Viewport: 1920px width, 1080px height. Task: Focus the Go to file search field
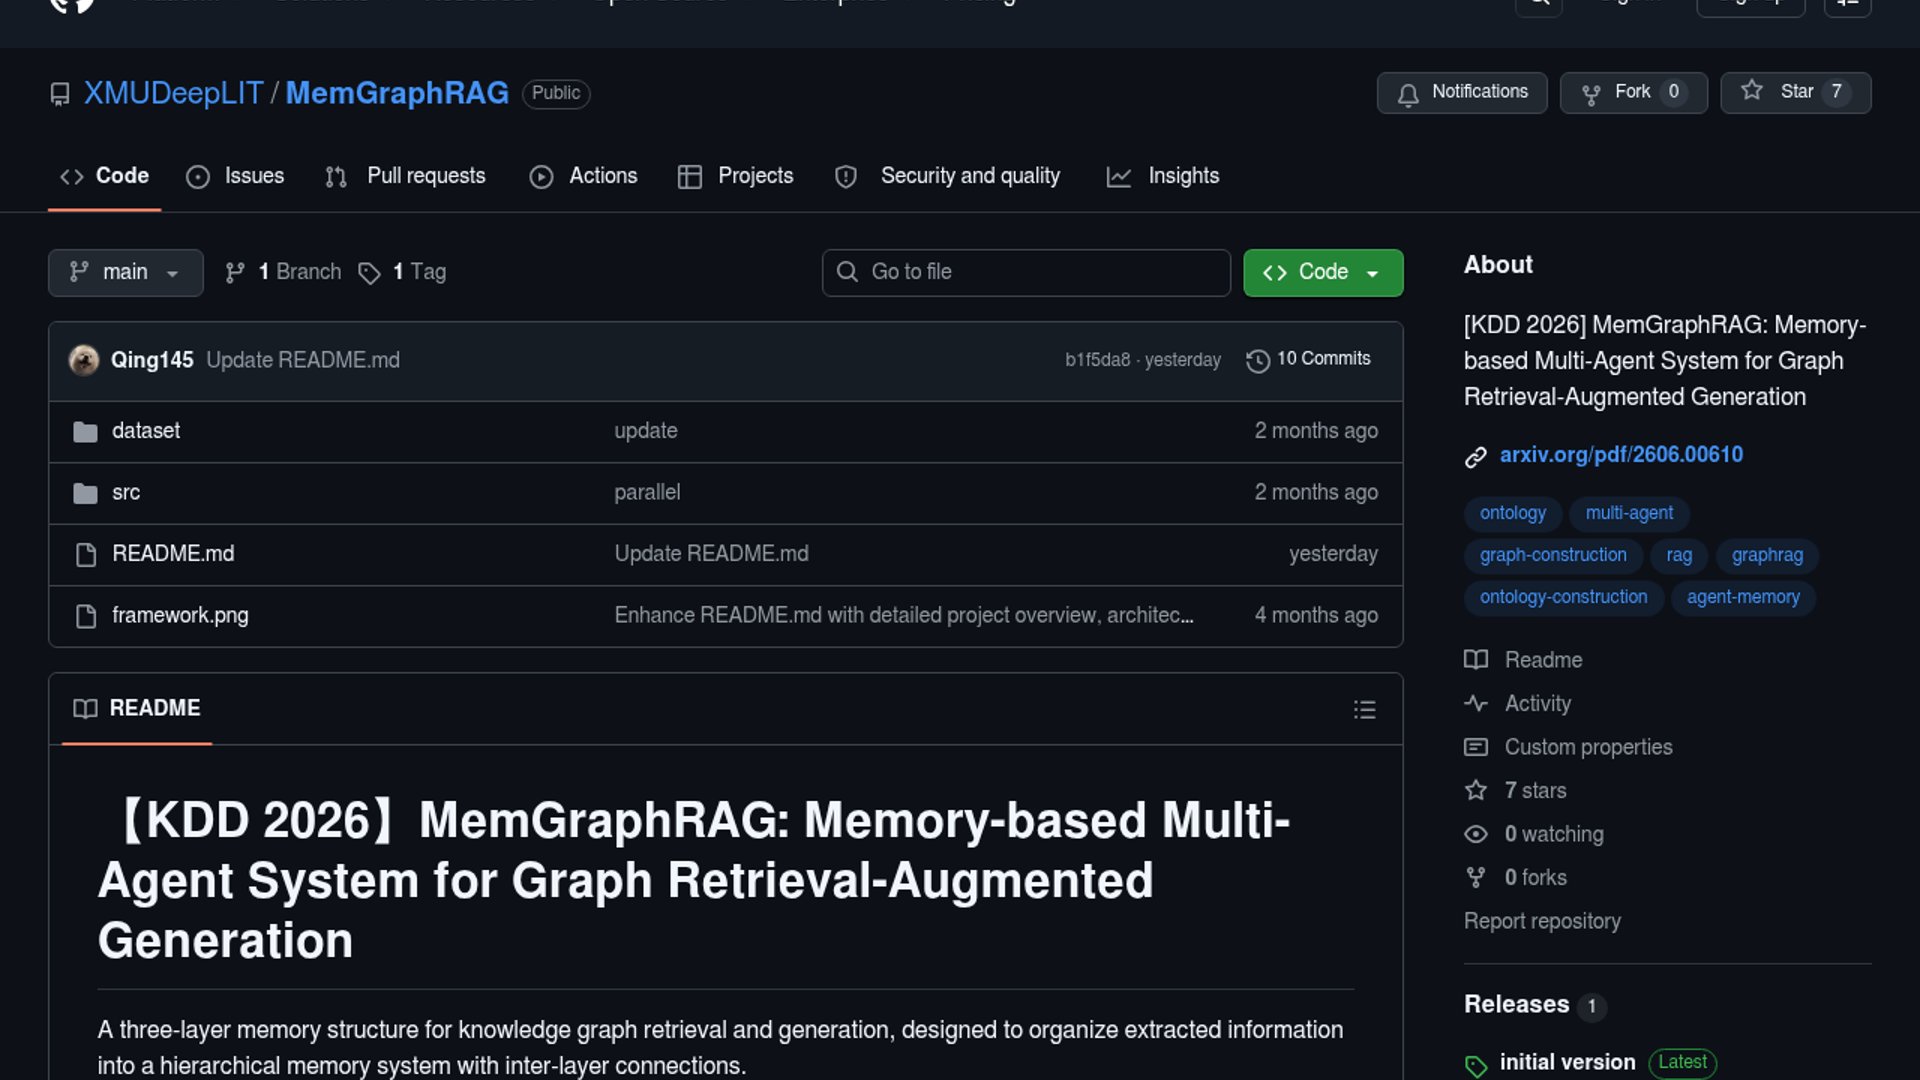[x=1026, y=272]
